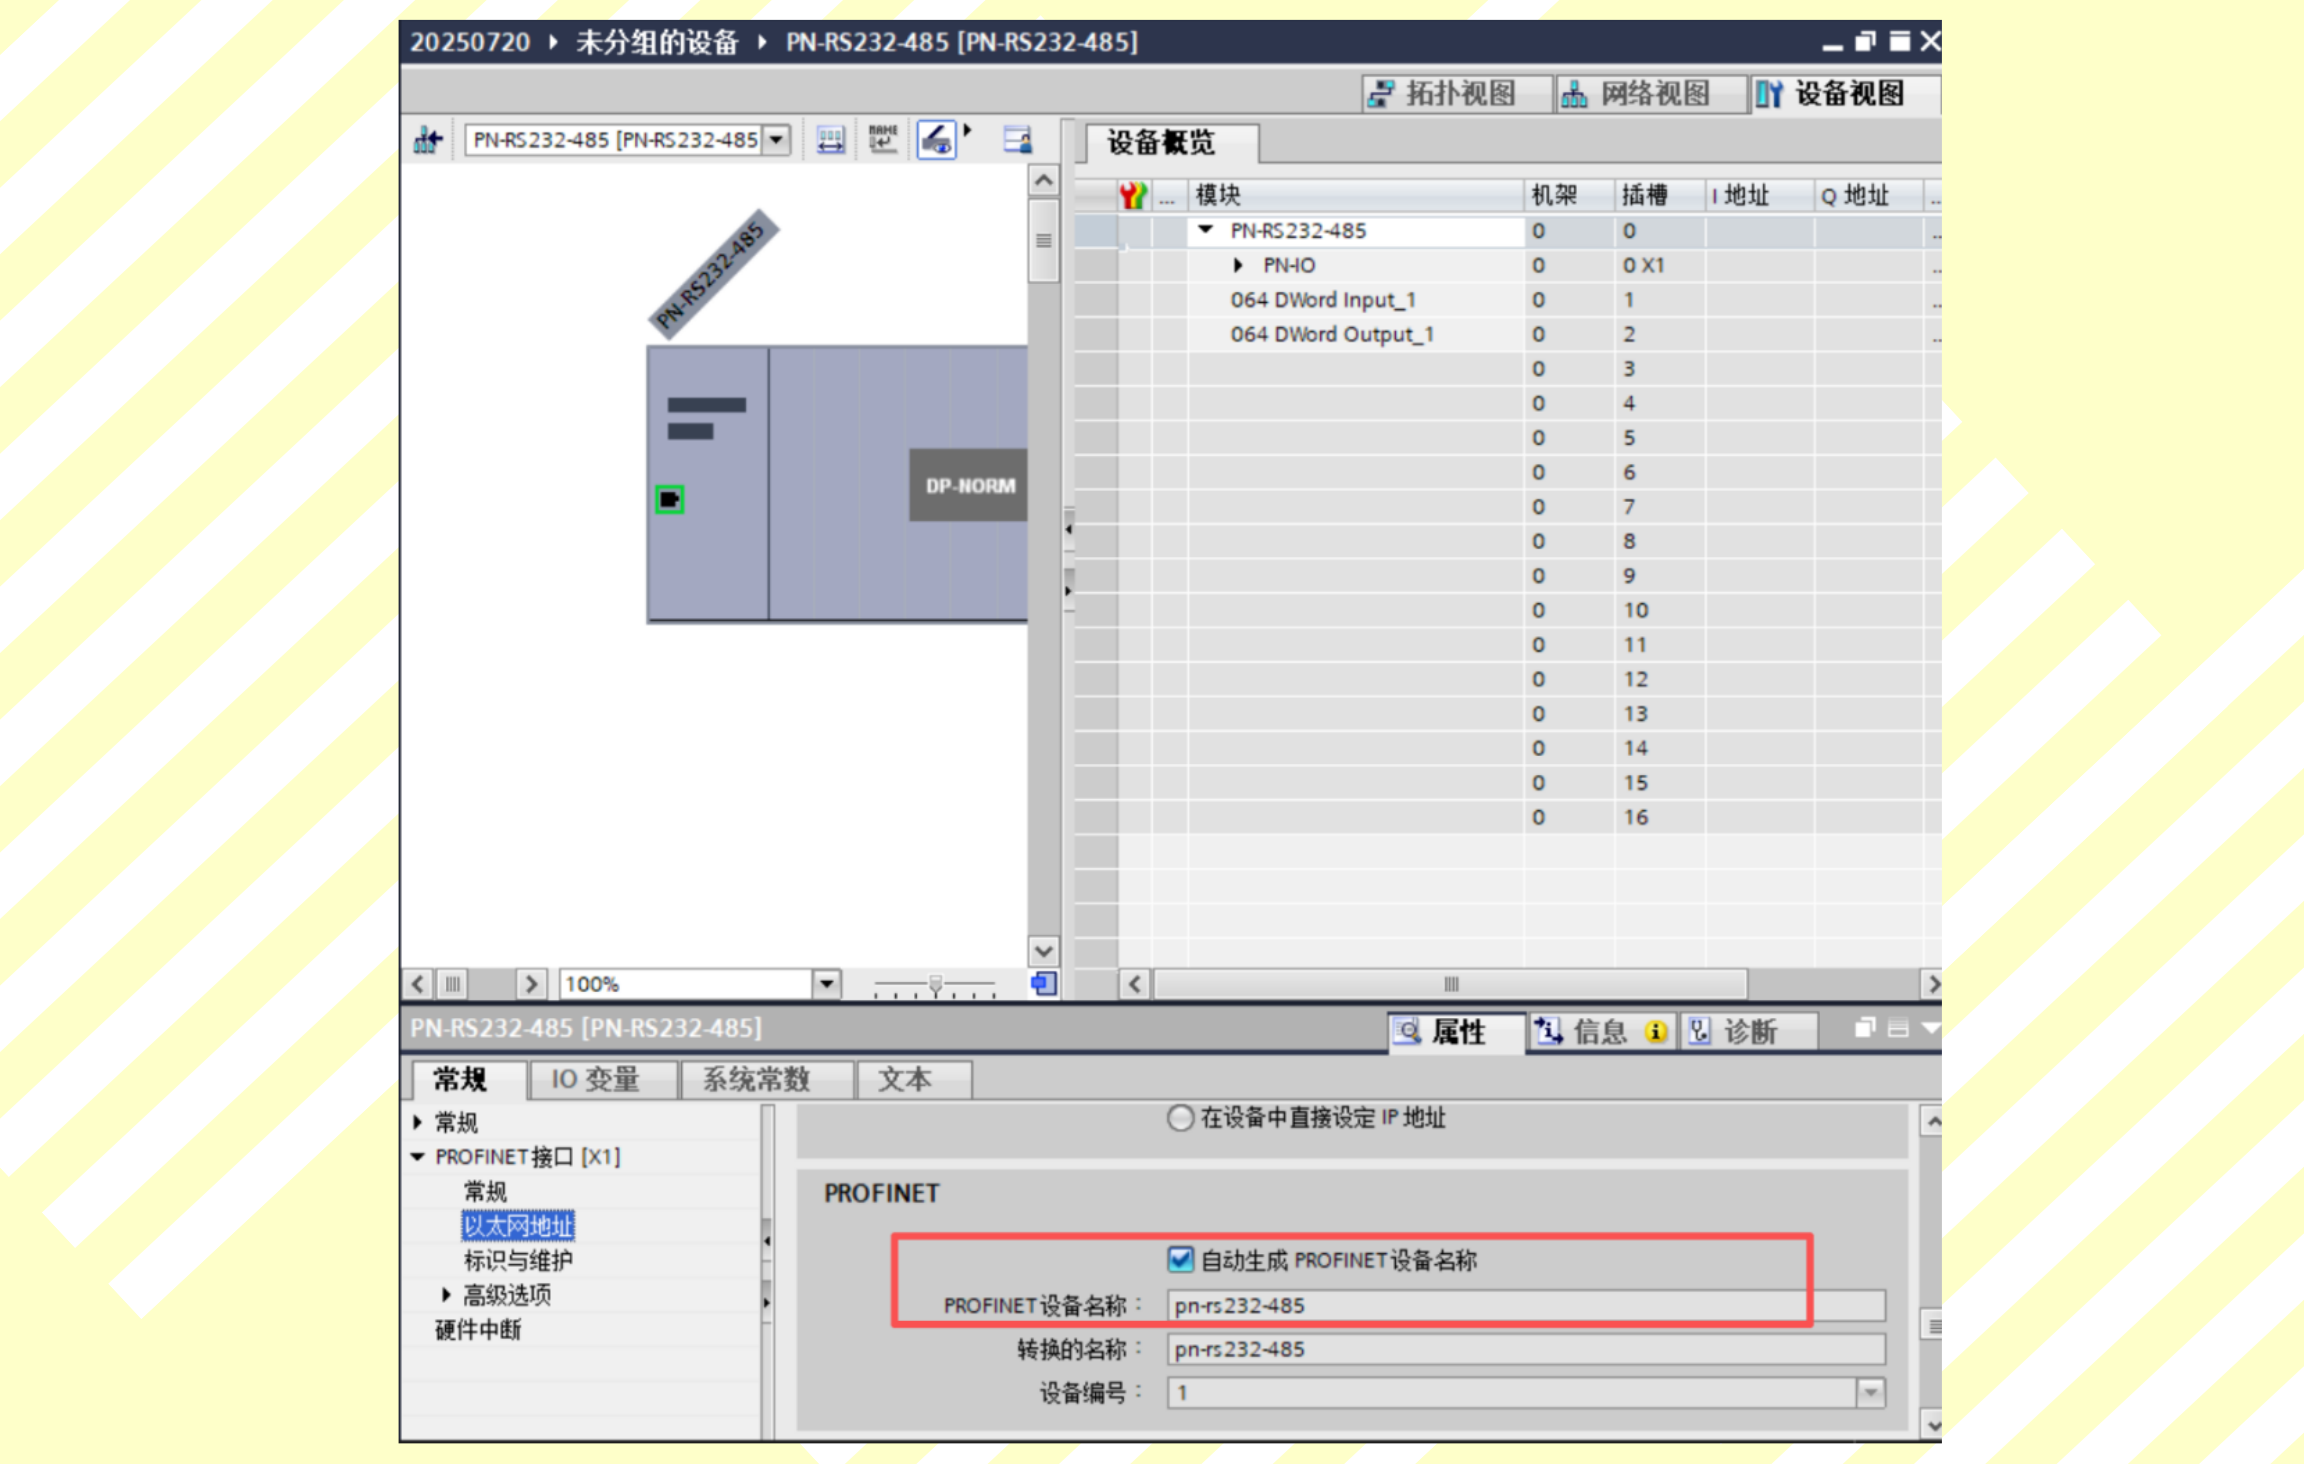This screenshot has height=1464, width=2304.
Task: Expand the 高级选项 tree node
Action: (x=446, y=1294)
